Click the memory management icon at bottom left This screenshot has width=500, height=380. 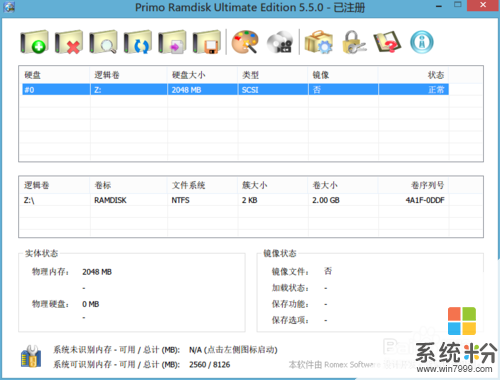coord(31,356)
